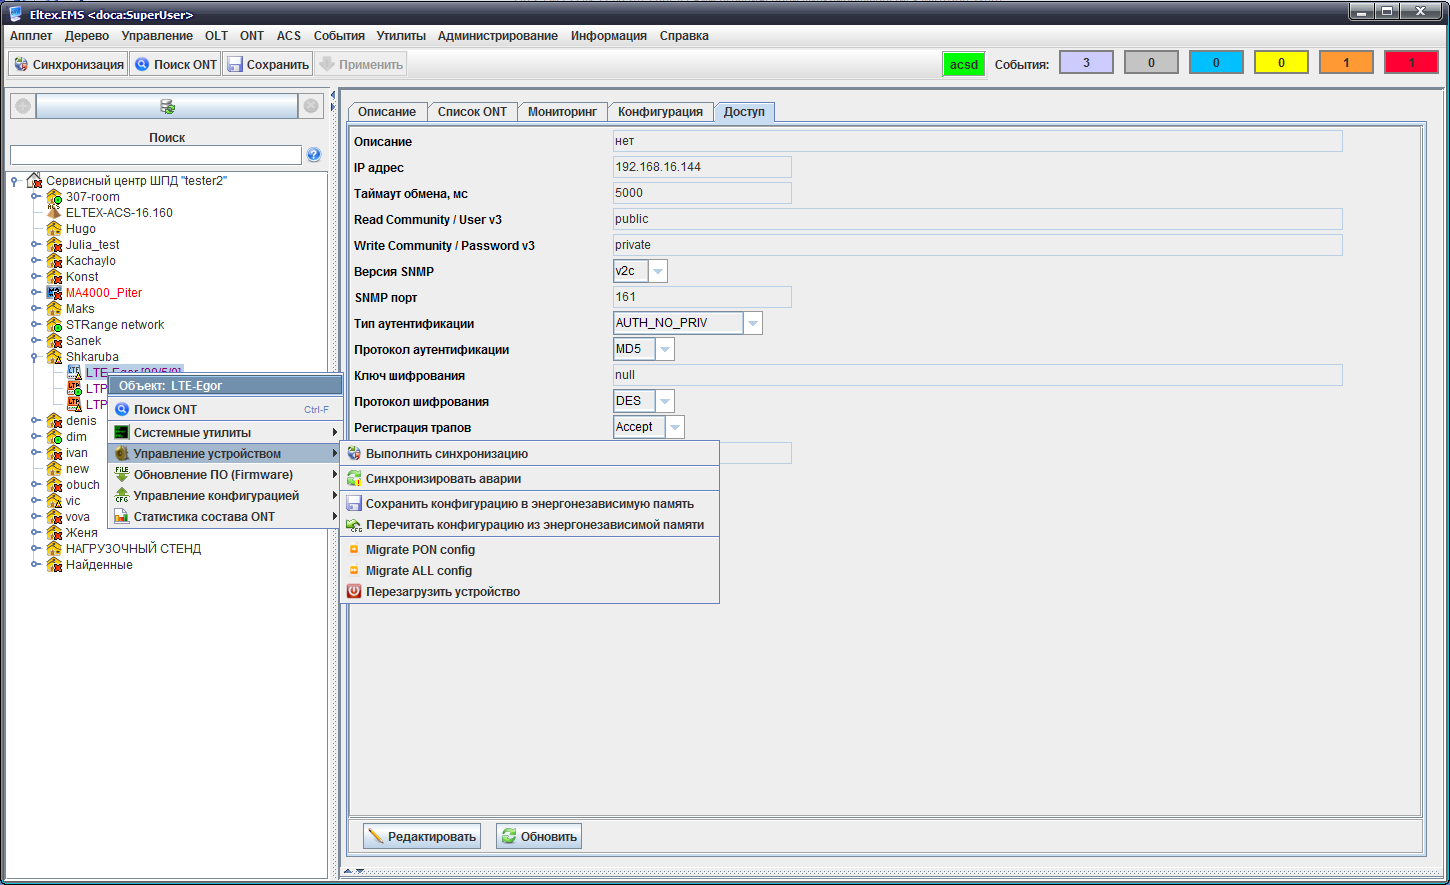The height and width of the screenshot is (885, 1450).
Task: Click the database icon button above search
Action: pyautogui.click(x=167, y=106)
